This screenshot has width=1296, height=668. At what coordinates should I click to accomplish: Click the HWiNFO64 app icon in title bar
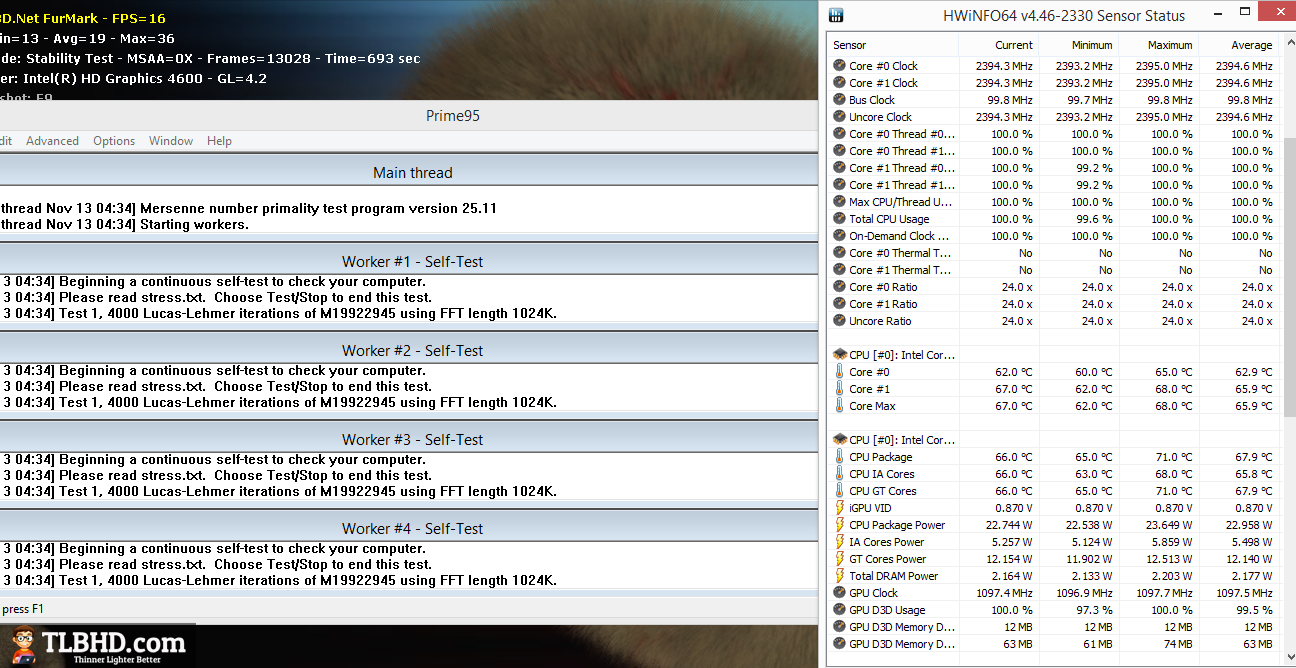(x=837, y=16)
